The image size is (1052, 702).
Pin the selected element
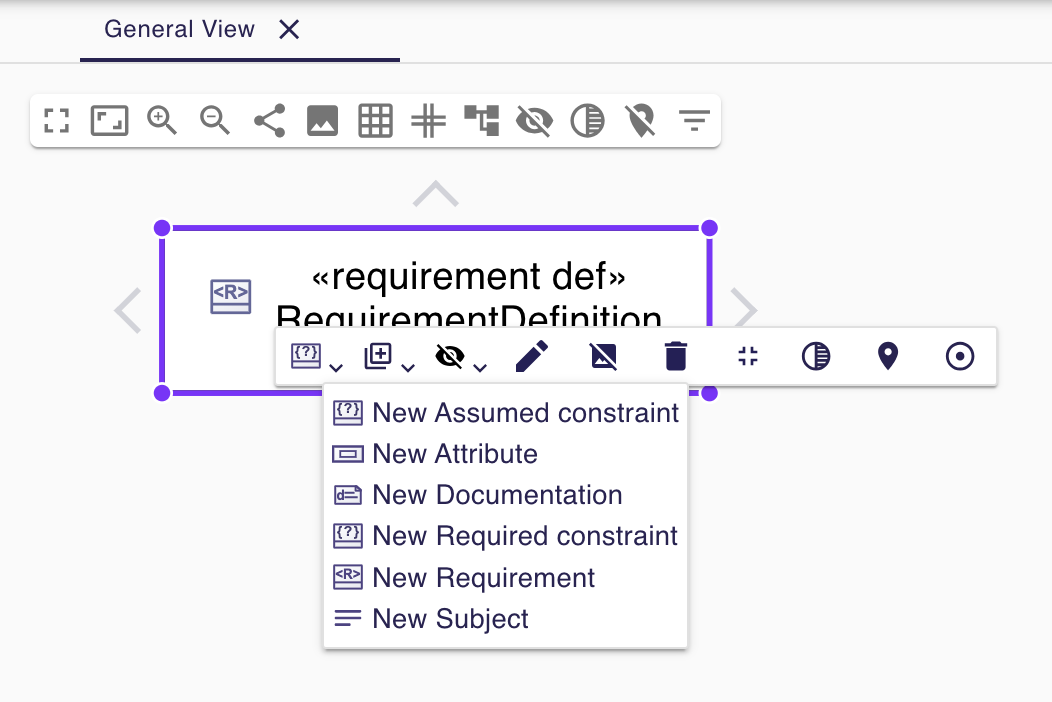tap(887, 356)
